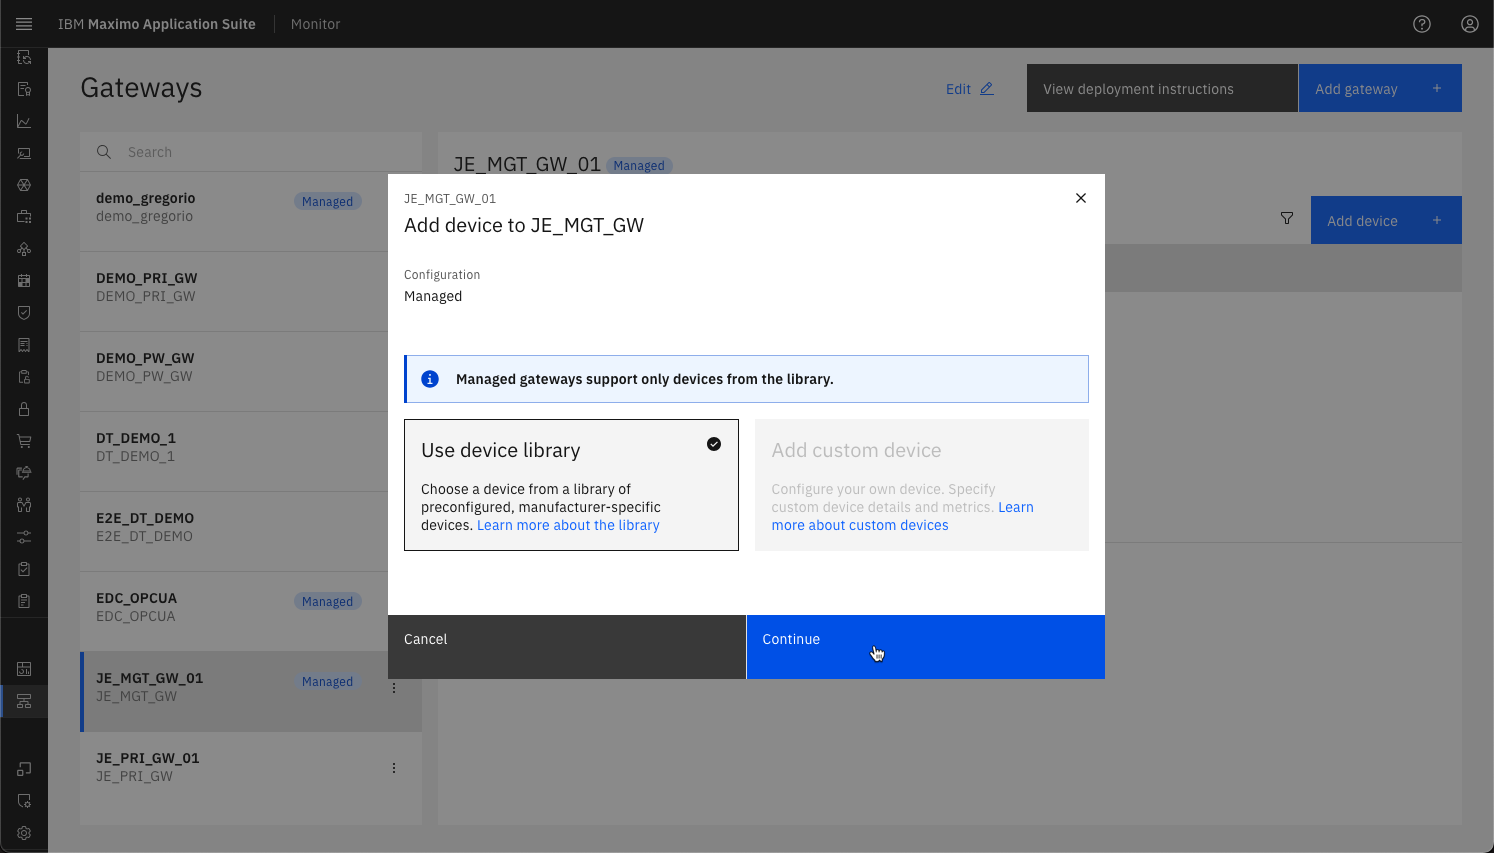Click the settings gear icon in sidebar
This screenshot has width=1494, height=853.
[24, 833]
